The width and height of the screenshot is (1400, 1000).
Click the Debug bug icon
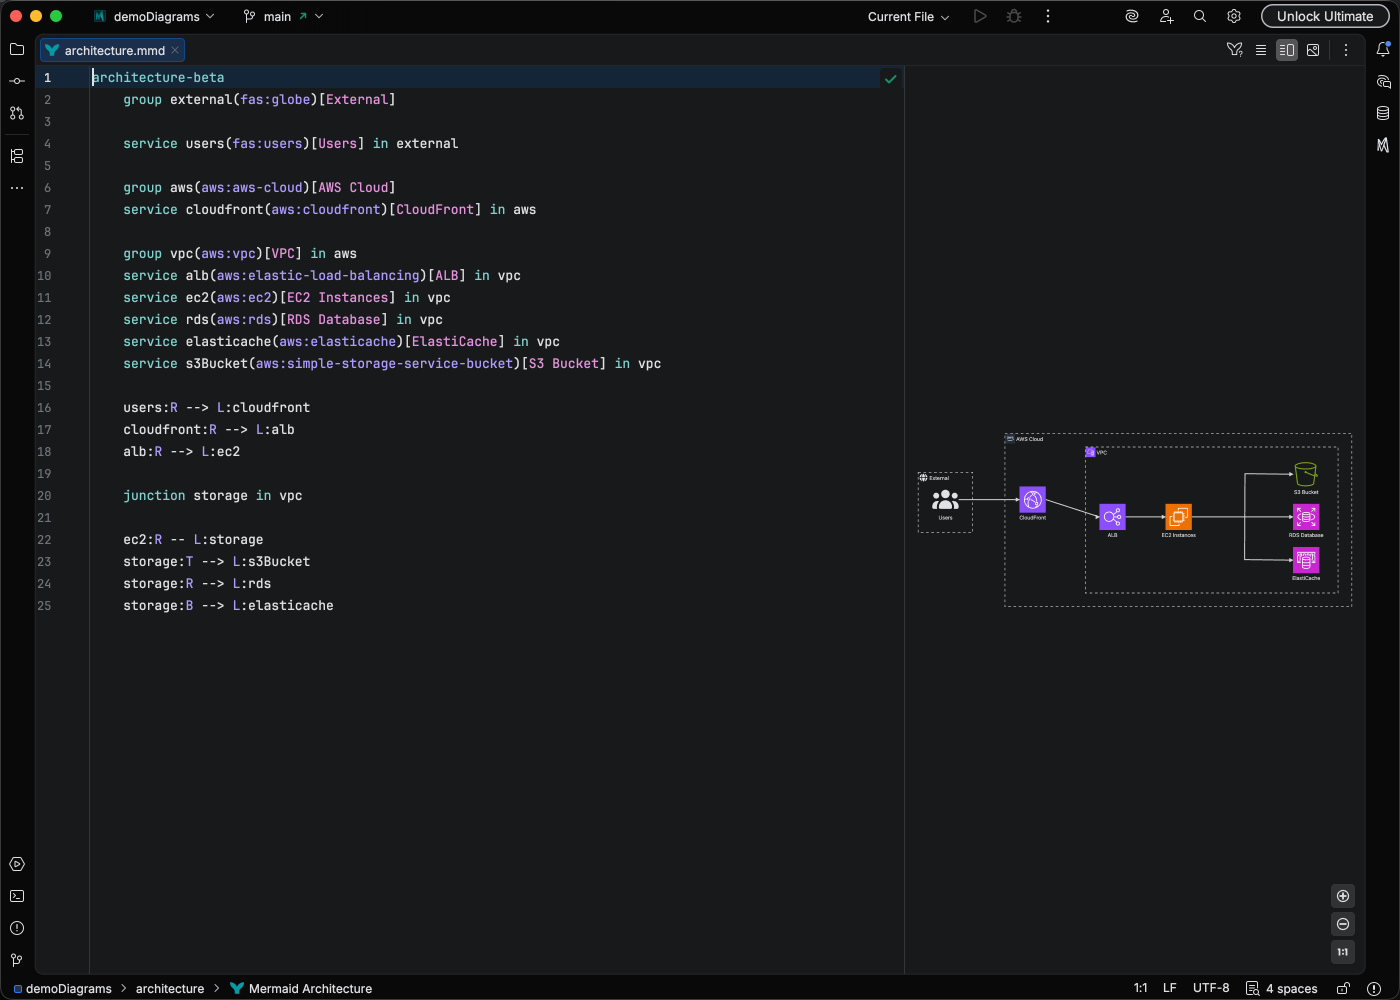tap(1014, 16)
